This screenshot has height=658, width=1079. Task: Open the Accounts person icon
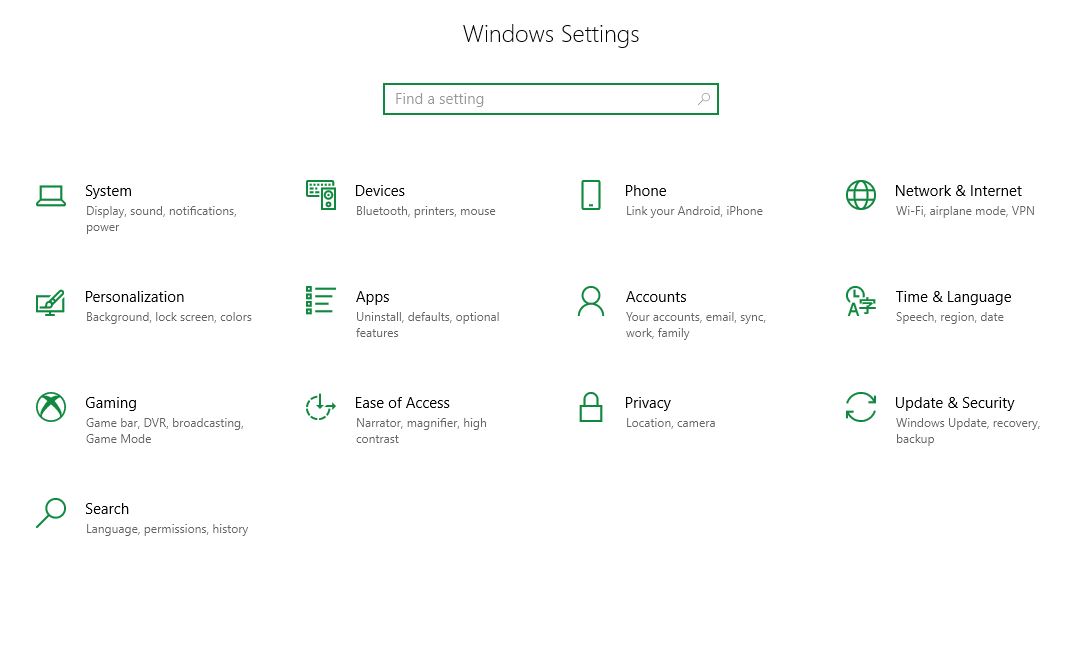coord(591,301)
